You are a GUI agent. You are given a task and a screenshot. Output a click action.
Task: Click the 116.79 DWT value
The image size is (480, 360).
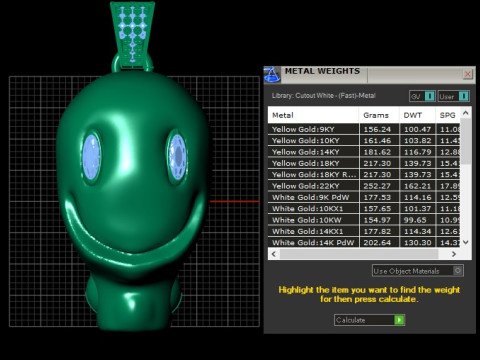point(418,152)
